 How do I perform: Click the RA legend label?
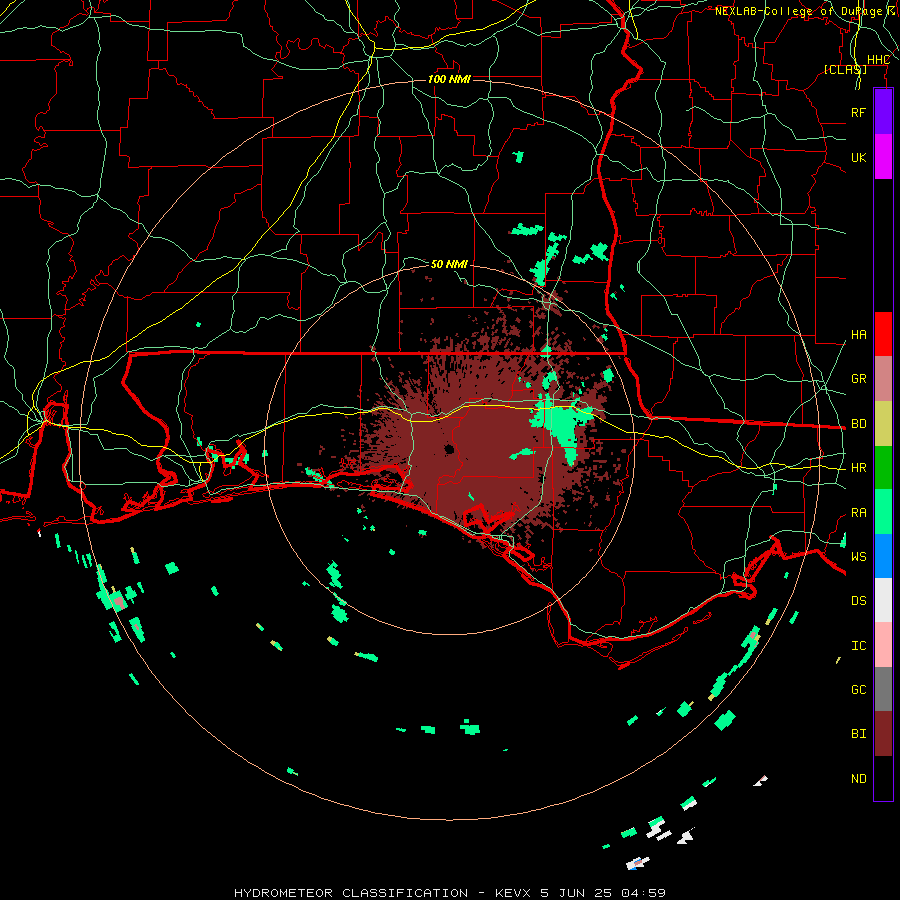(x=858, y=513)
